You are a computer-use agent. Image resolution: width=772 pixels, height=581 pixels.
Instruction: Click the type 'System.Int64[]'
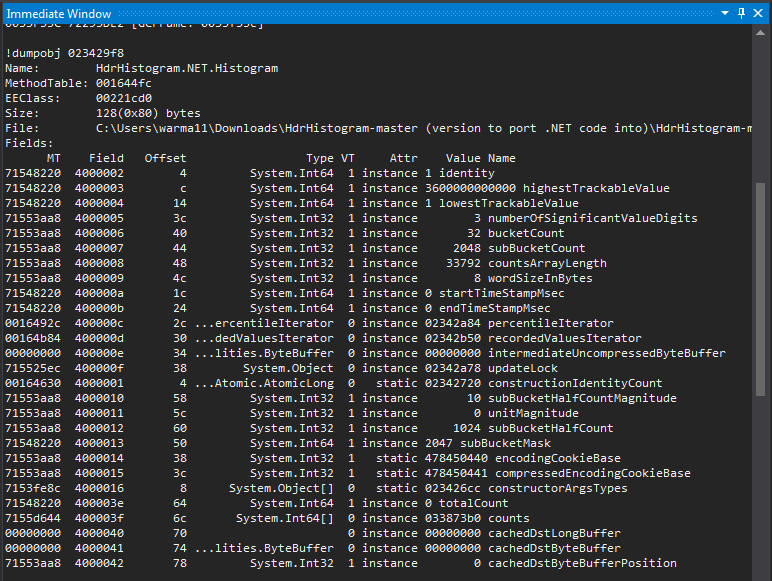(285, 519)
